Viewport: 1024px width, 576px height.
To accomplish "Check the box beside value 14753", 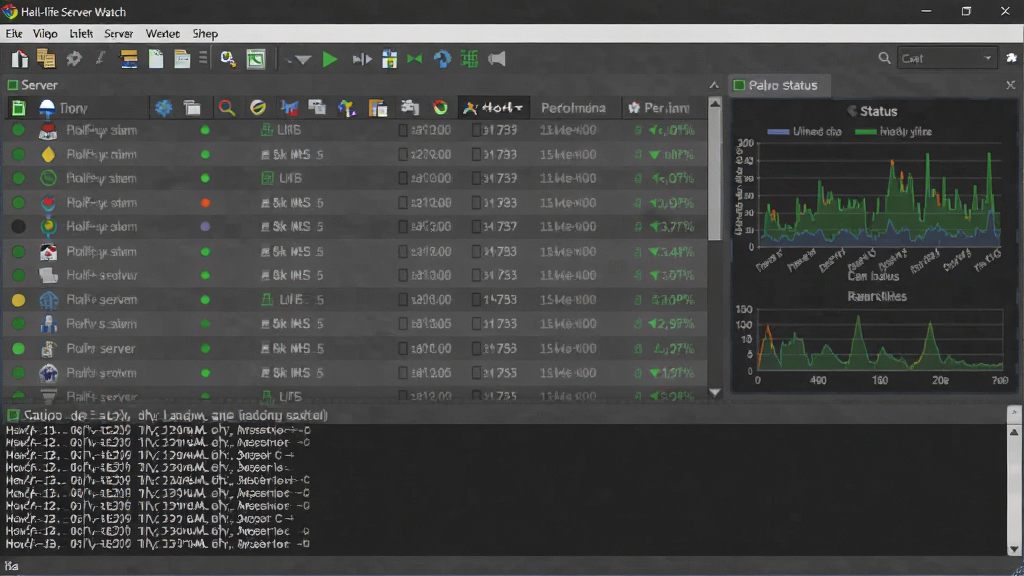I will [x=477, y=300].
